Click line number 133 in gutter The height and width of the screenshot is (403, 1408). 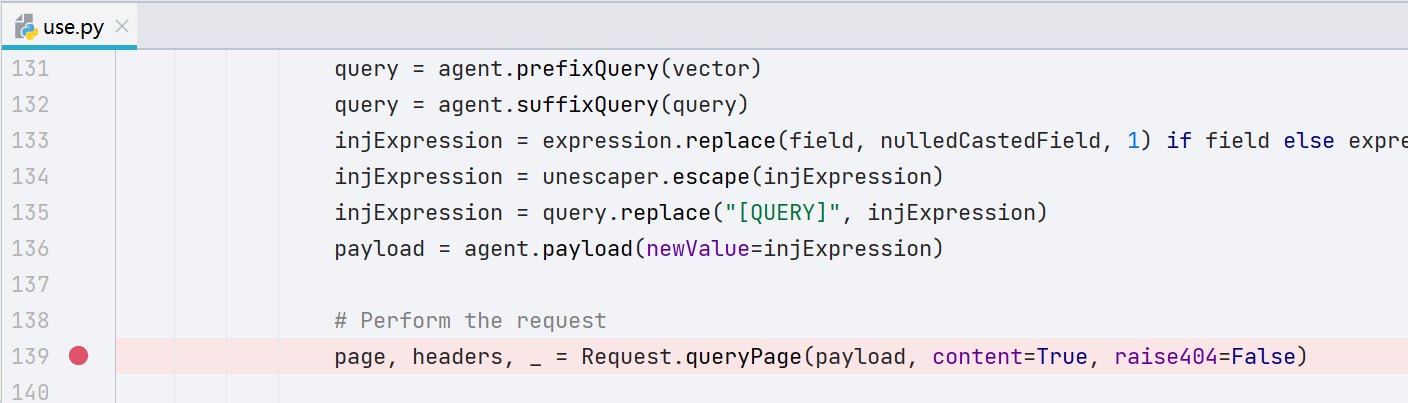[30, 141]
